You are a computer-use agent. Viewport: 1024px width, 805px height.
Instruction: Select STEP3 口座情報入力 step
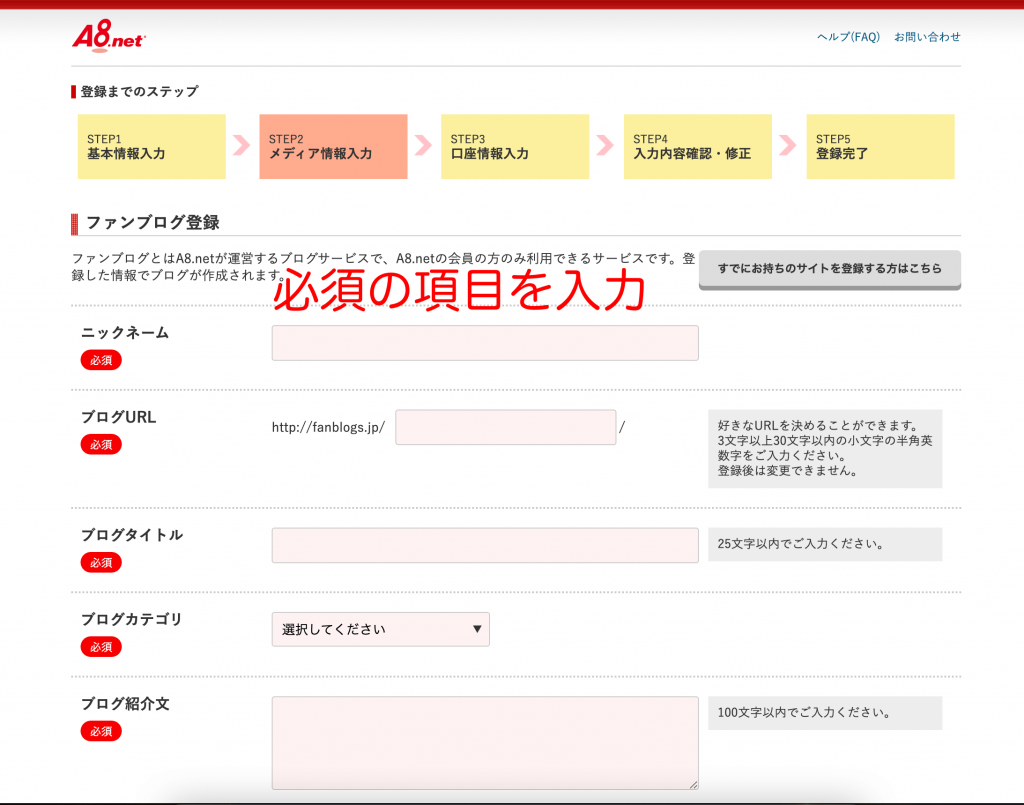click(515, 147)
